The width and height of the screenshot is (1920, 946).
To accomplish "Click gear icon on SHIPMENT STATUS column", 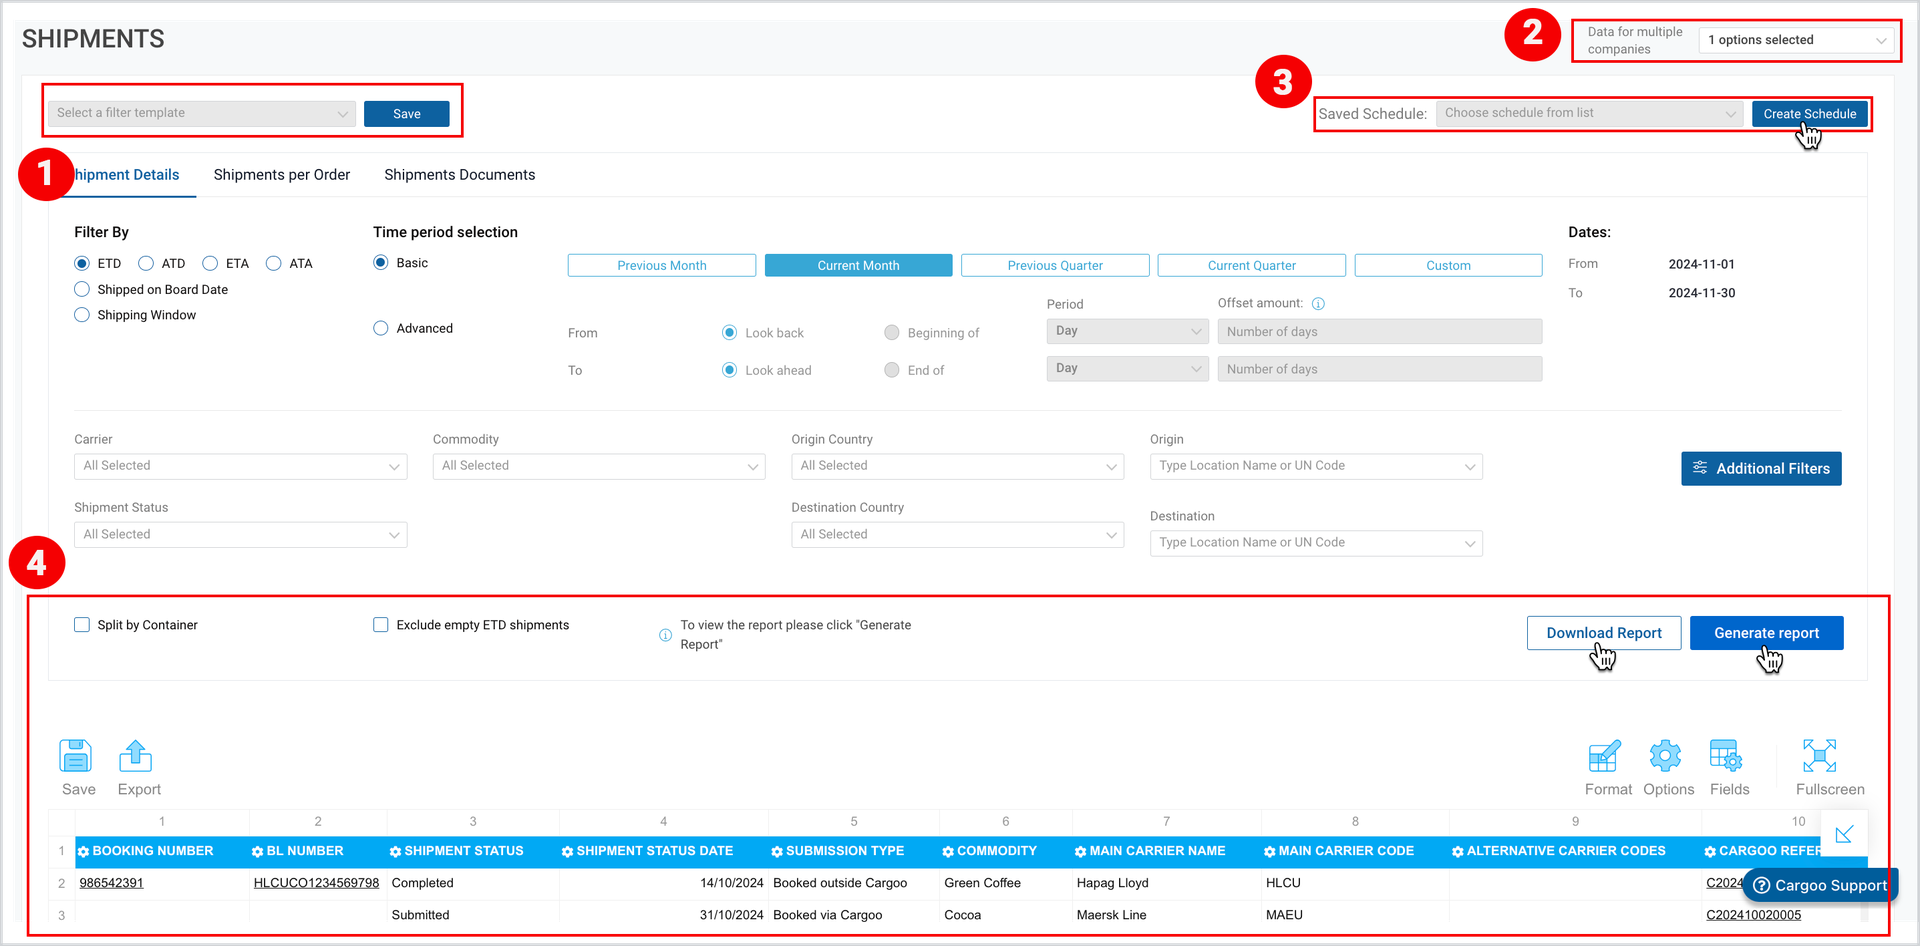I will click(x=396, y=852).
